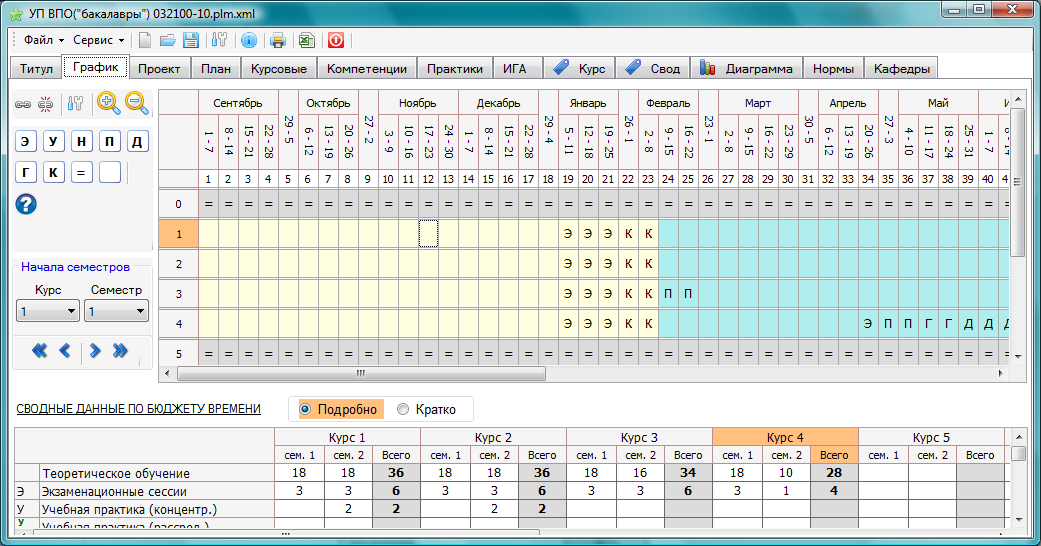Viewport: 1041px width, 546px height.
Task: Switch to the Нормы tab
Action: pyautogui.click(x=833, y=68)
